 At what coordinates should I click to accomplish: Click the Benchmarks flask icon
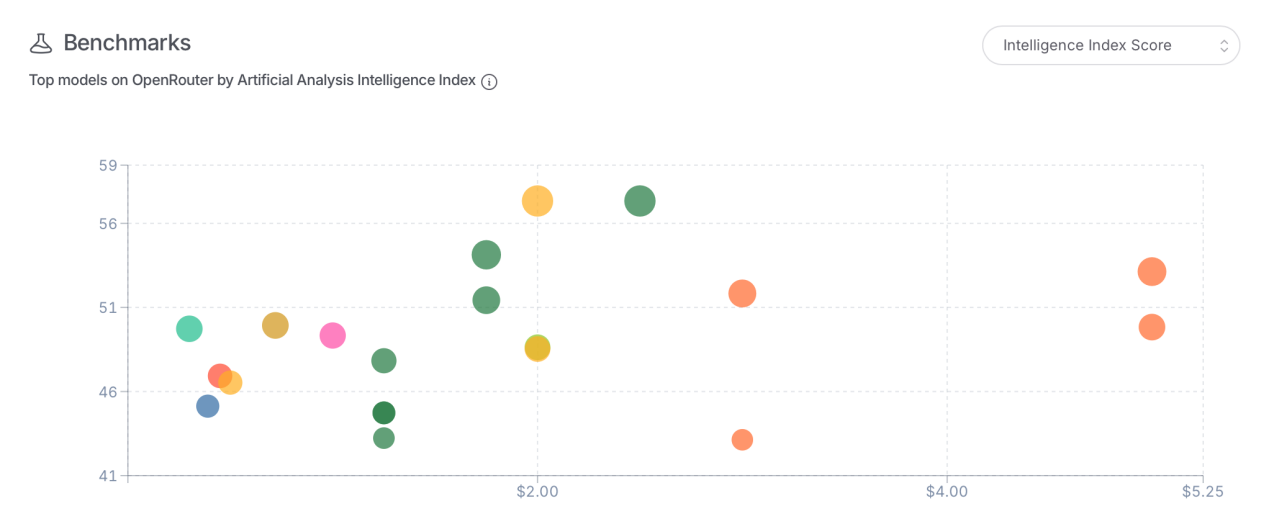click(40, 43)
